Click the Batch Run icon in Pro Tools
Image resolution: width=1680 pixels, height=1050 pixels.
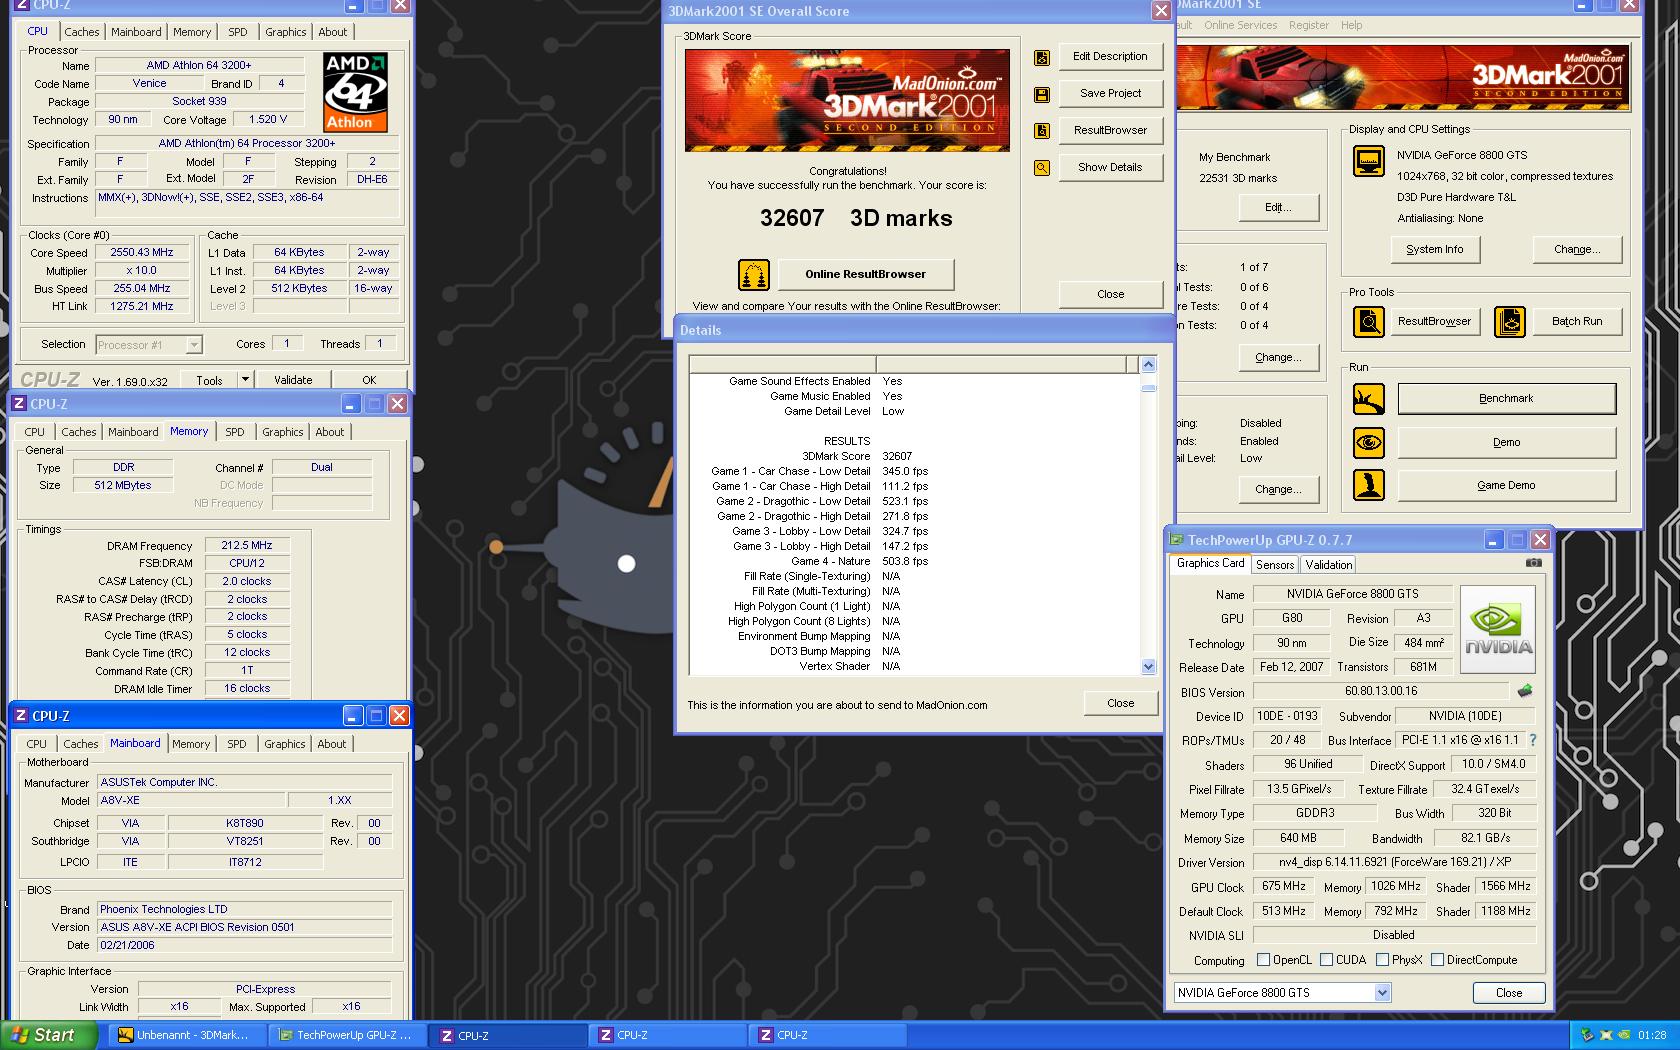tap(1510, 321)
